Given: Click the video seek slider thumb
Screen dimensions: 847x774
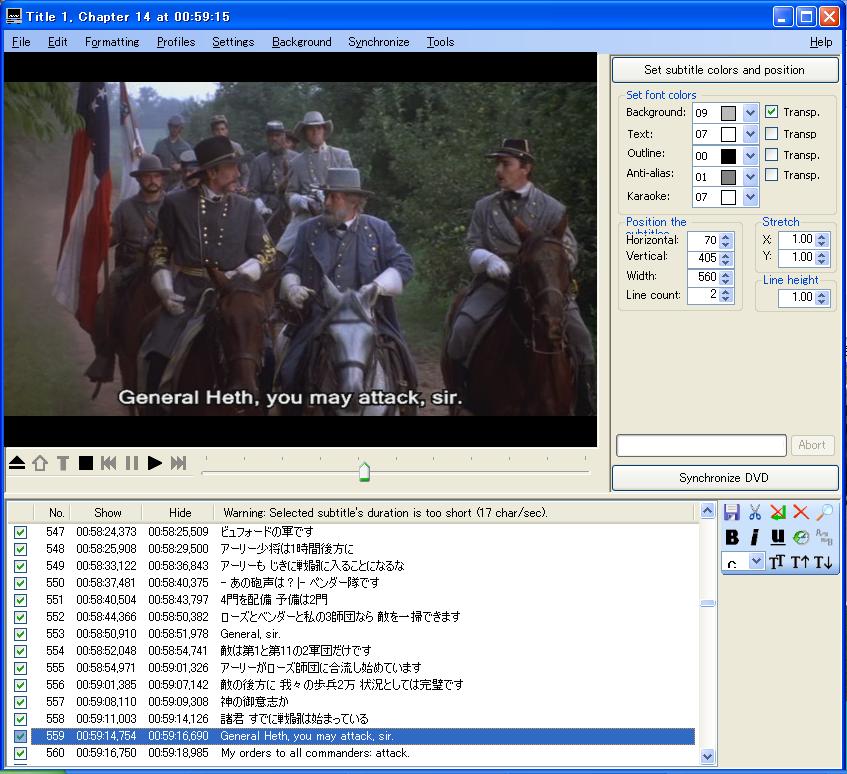Looking at the screenshot, I should tap(364, 471).
